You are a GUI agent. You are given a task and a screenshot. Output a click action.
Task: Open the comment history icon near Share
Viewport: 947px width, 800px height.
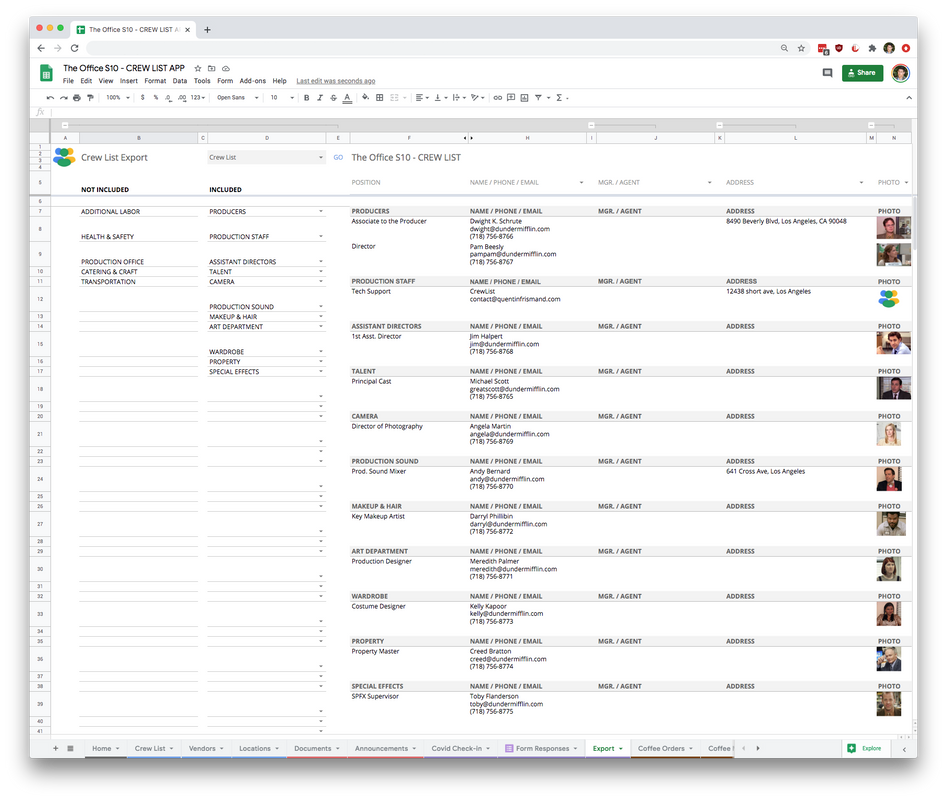827,73
